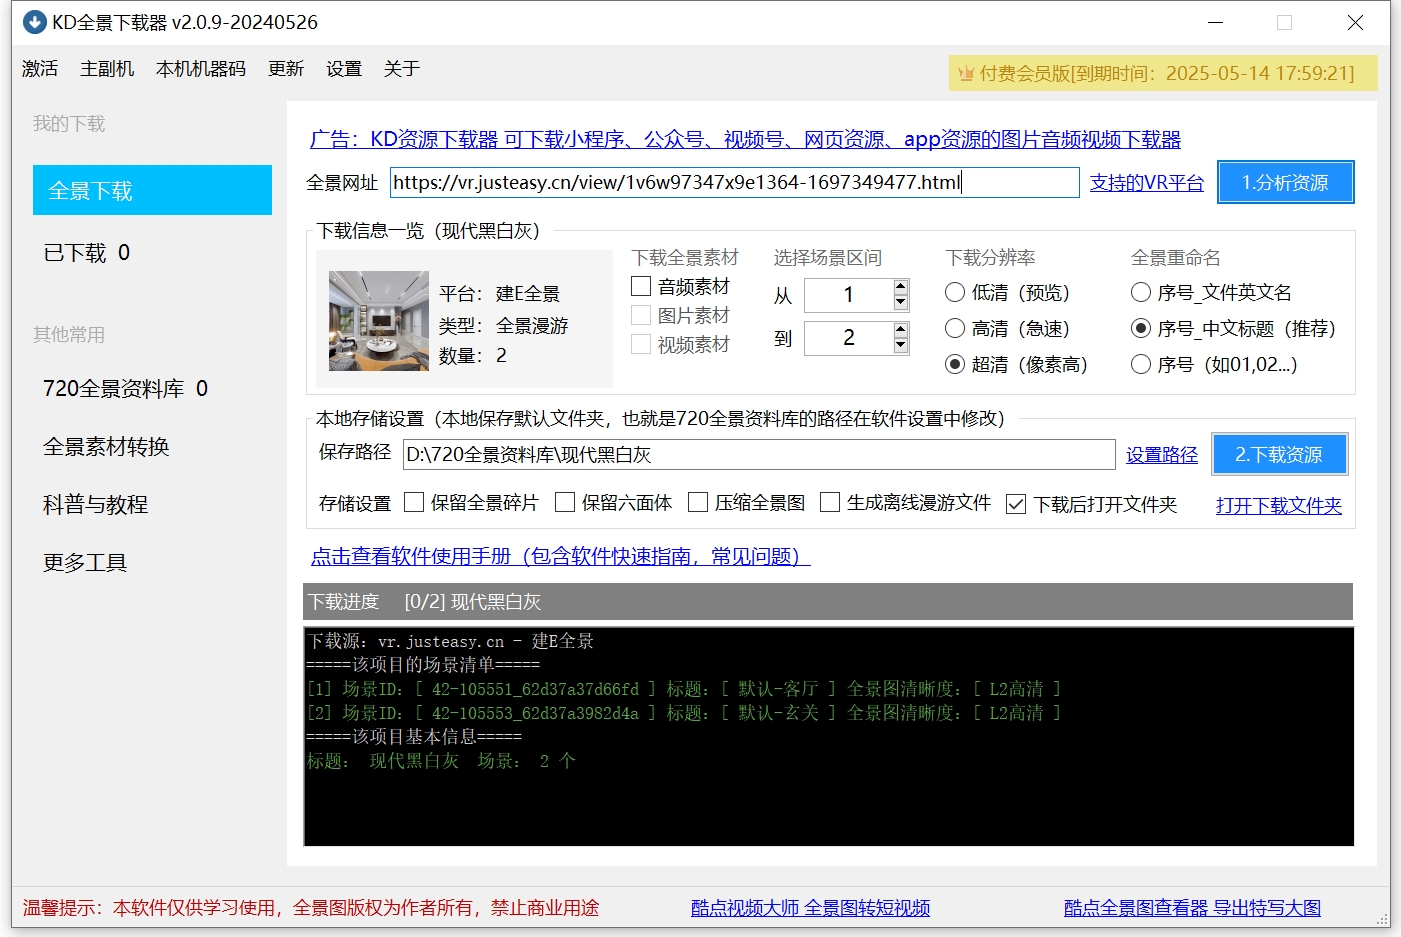Enable the 音频素材 checkbox

point(642,287)
